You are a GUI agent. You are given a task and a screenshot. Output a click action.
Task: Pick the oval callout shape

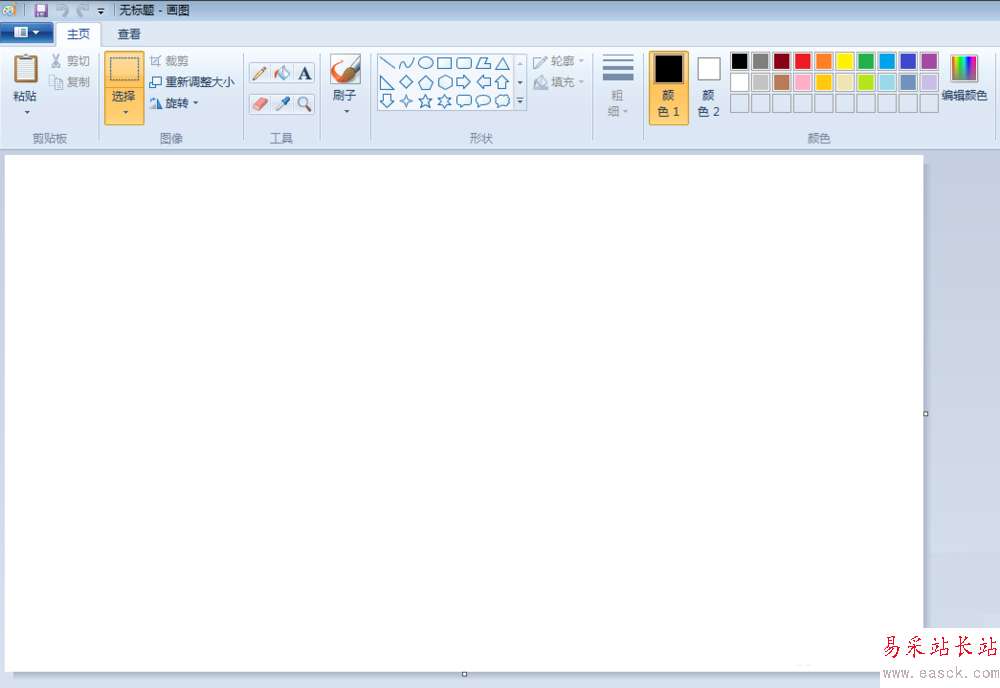[483, 101]
